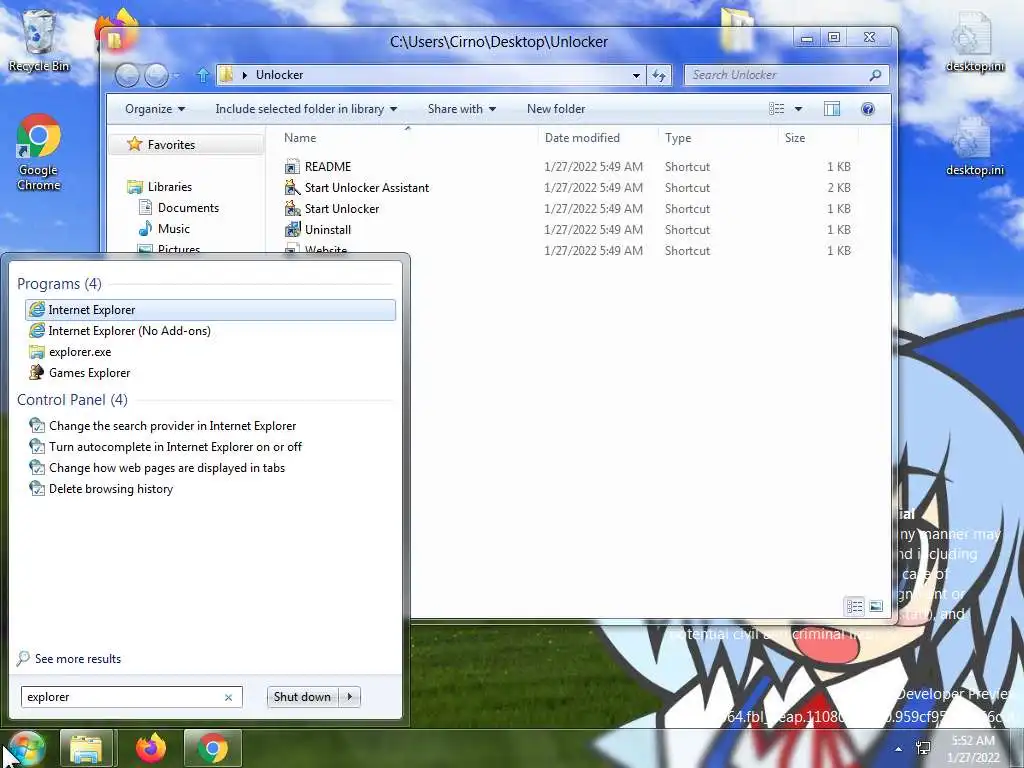The height and width of the screenshot is (768, 1024).
Task: Toggle the preview pane icon
Action: coord(832,109)
